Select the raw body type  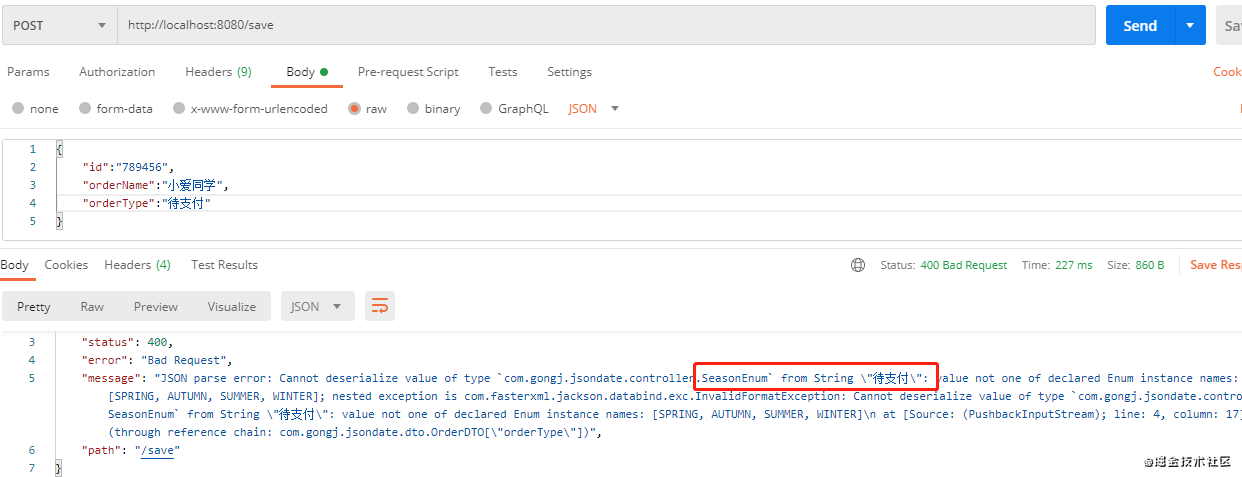pyautogui.click(x=367, y=109)
